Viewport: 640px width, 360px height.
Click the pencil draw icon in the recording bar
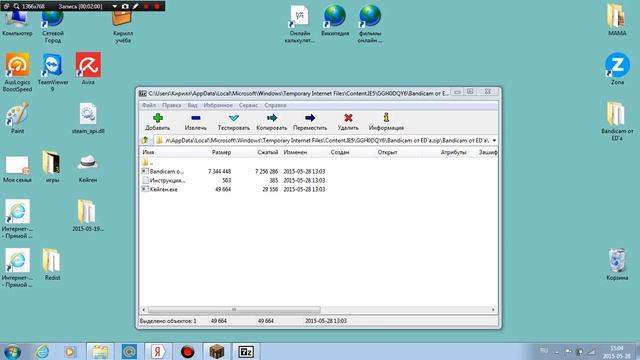pos(136,6)
